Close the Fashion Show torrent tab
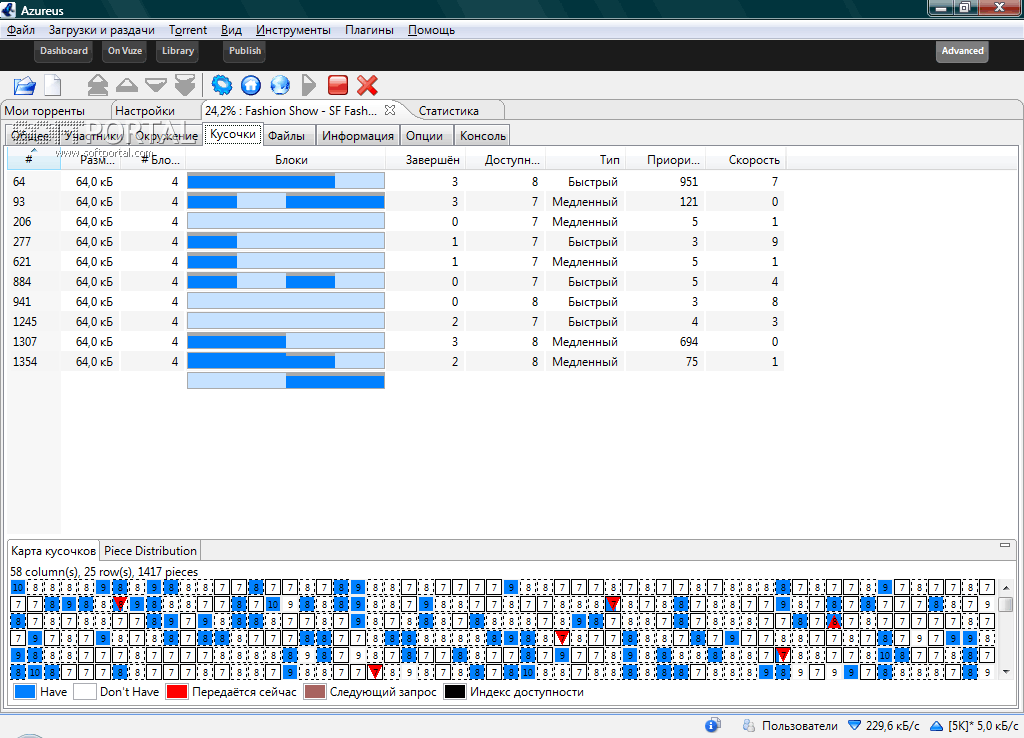 pyautogui.click(x=390, y=110)
